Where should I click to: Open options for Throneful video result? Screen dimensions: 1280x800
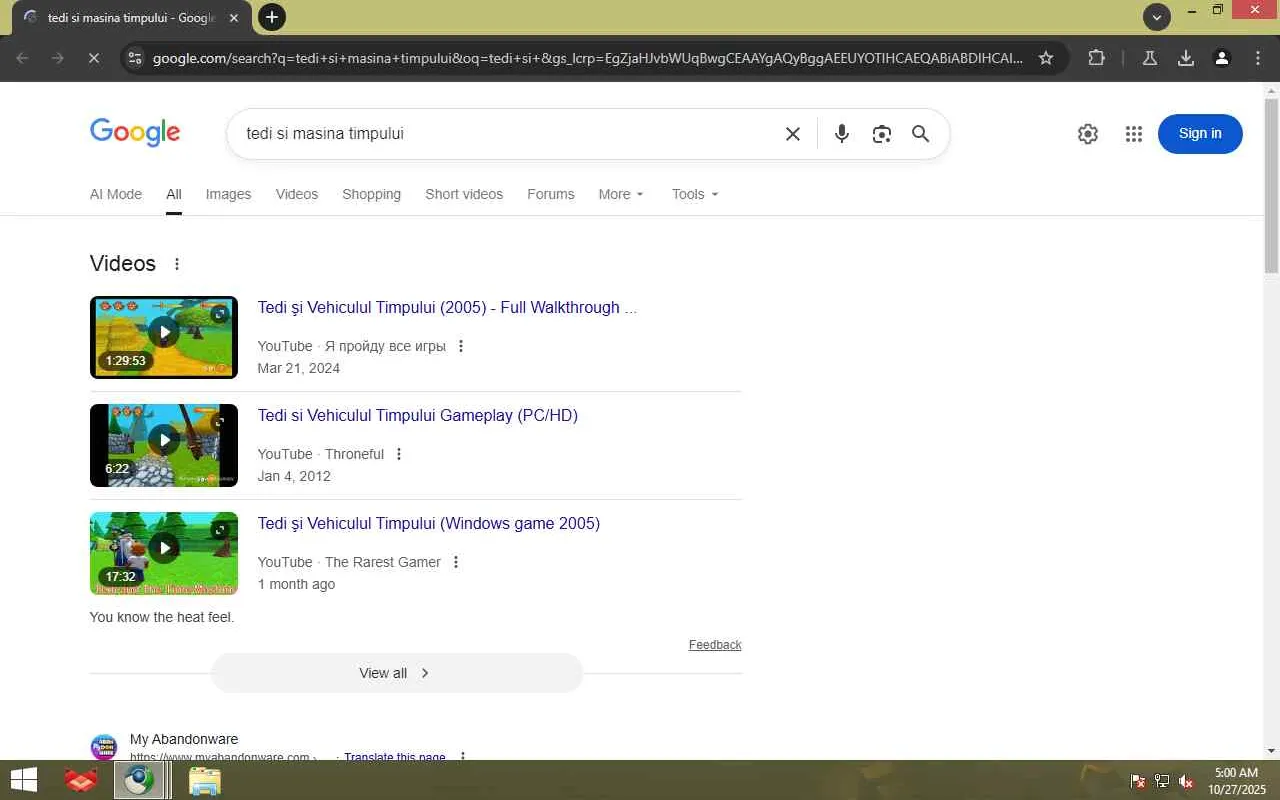399,454
